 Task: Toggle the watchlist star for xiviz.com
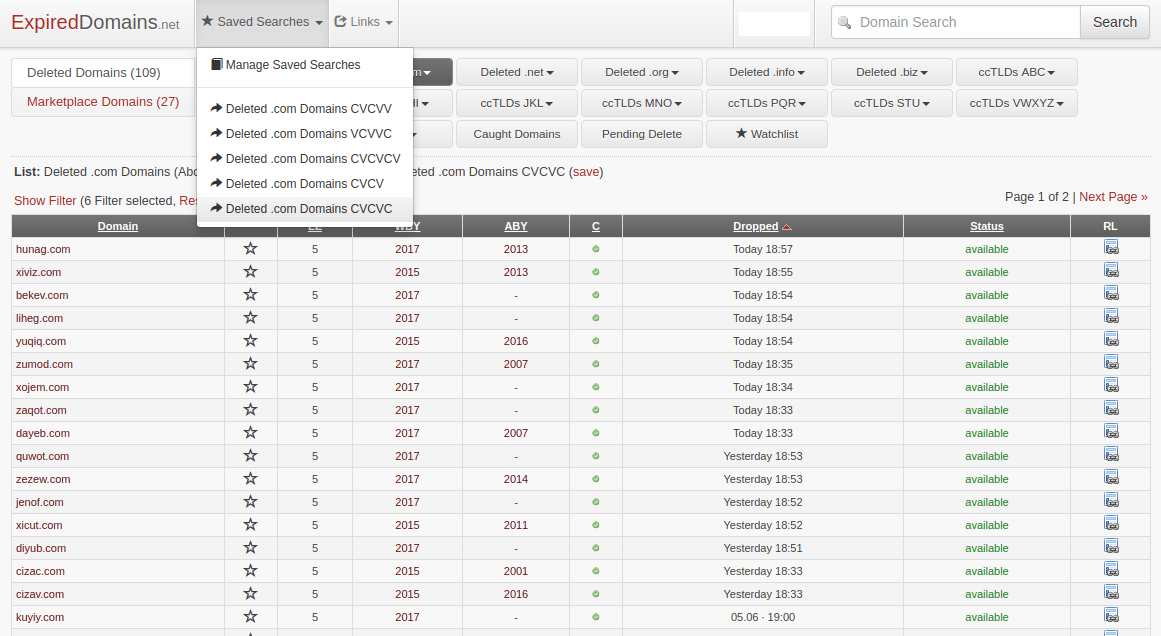(250, 272)
